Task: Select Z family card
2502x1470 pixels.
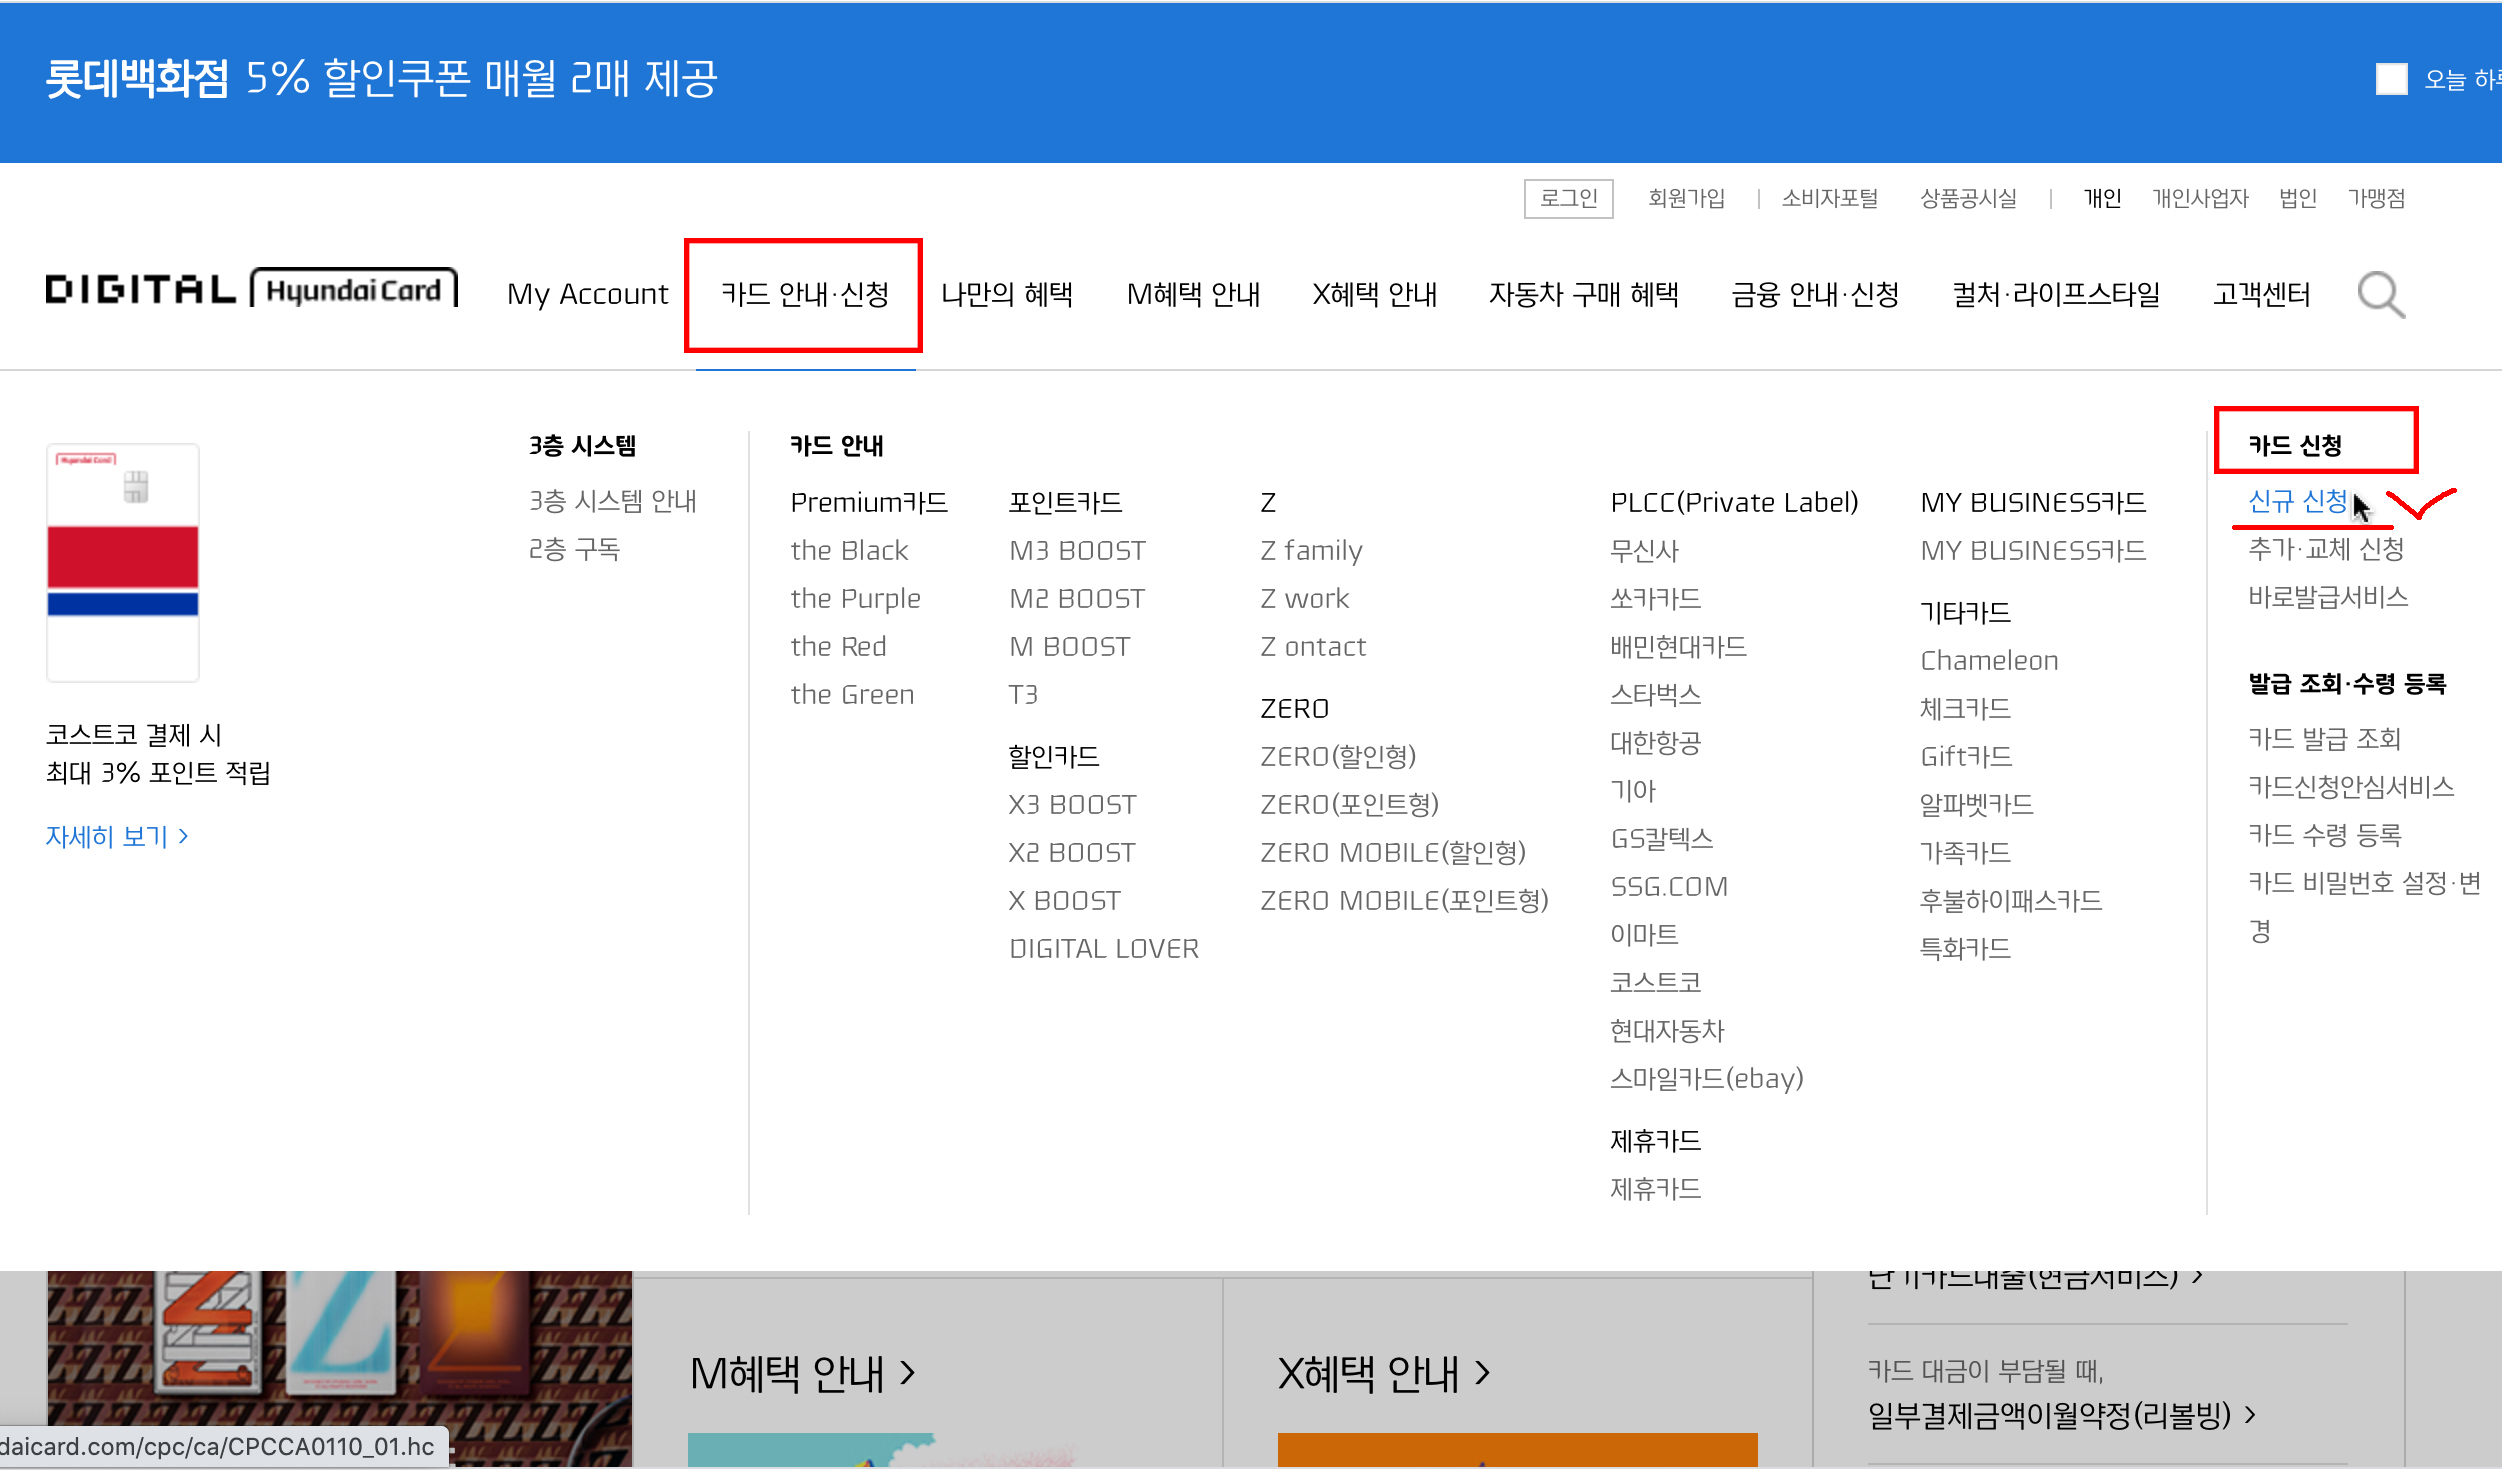Action: tap(1311, 550)
